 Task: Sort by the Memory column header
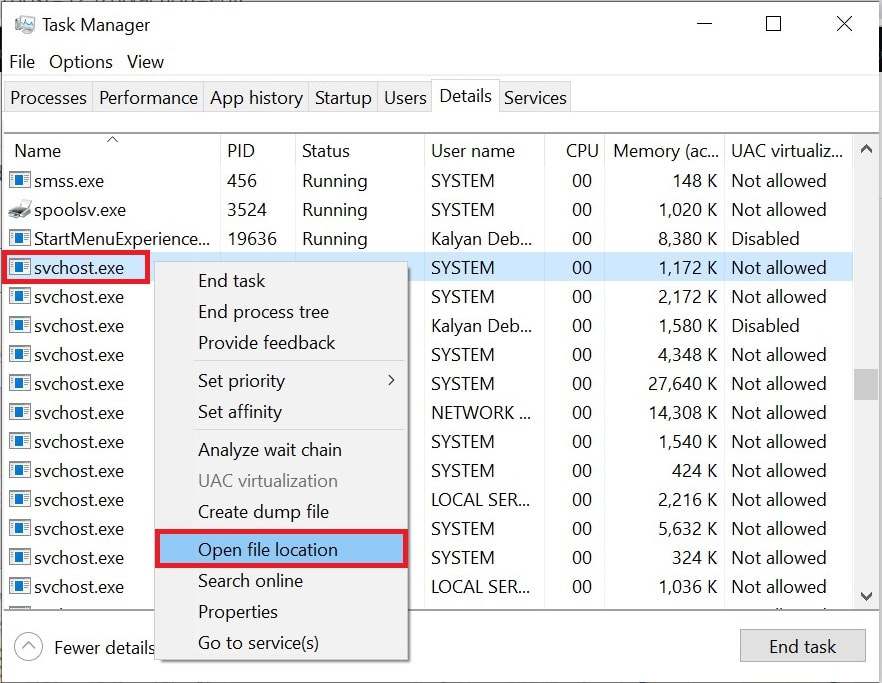coord(664,151)
